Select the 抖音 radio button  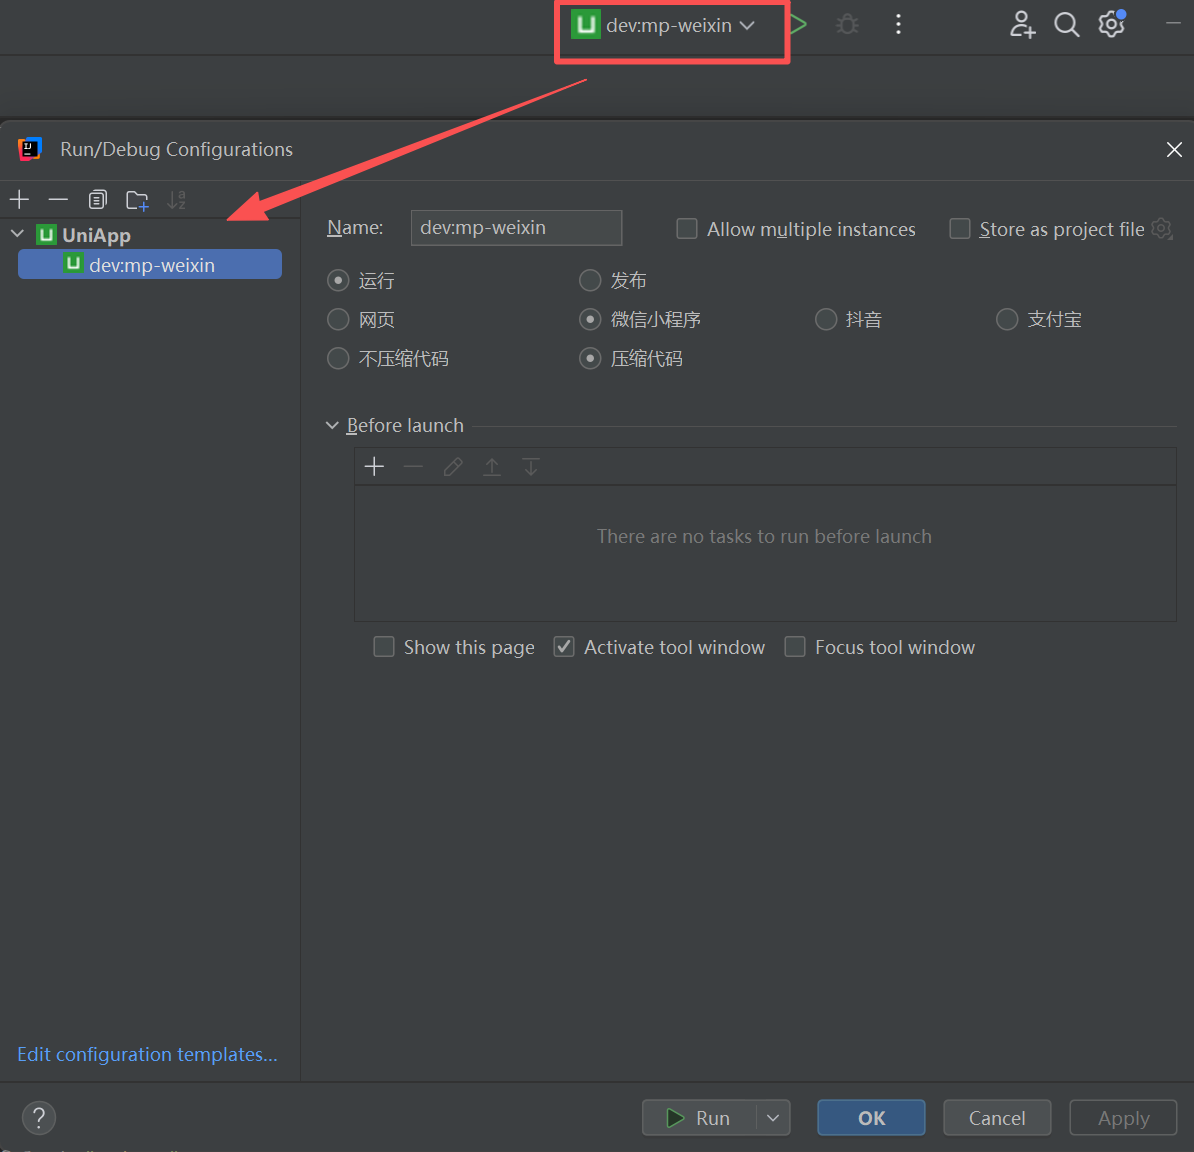(826, 319)
